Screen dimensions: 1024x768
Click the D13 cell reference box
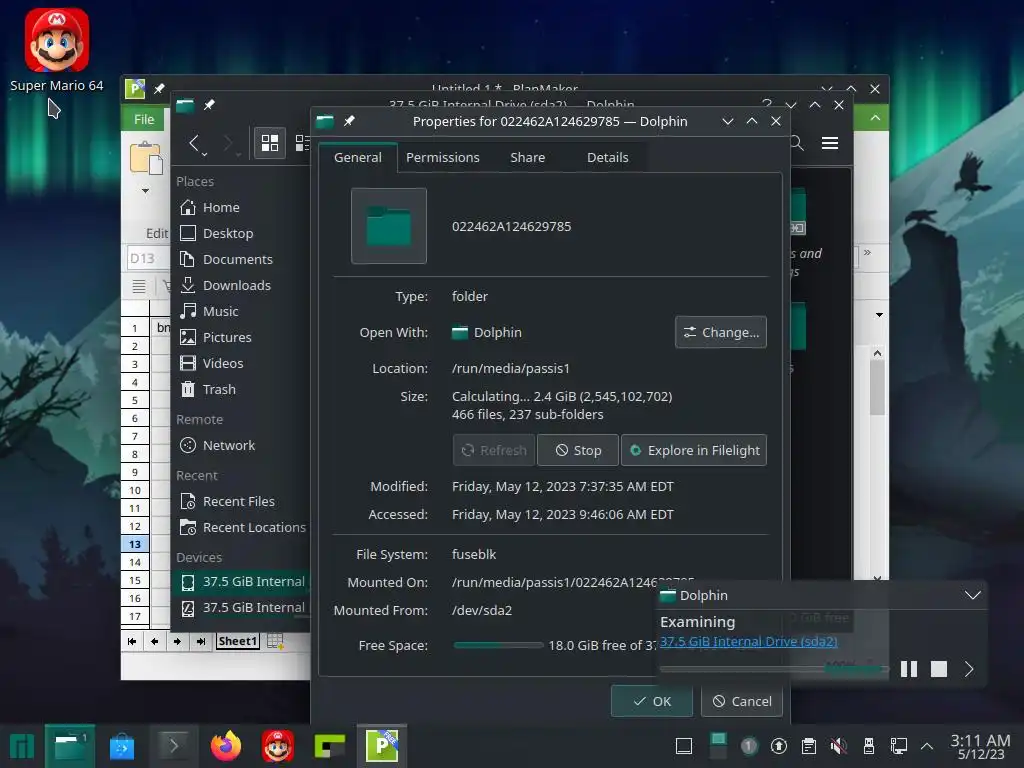tap(148, 258)
